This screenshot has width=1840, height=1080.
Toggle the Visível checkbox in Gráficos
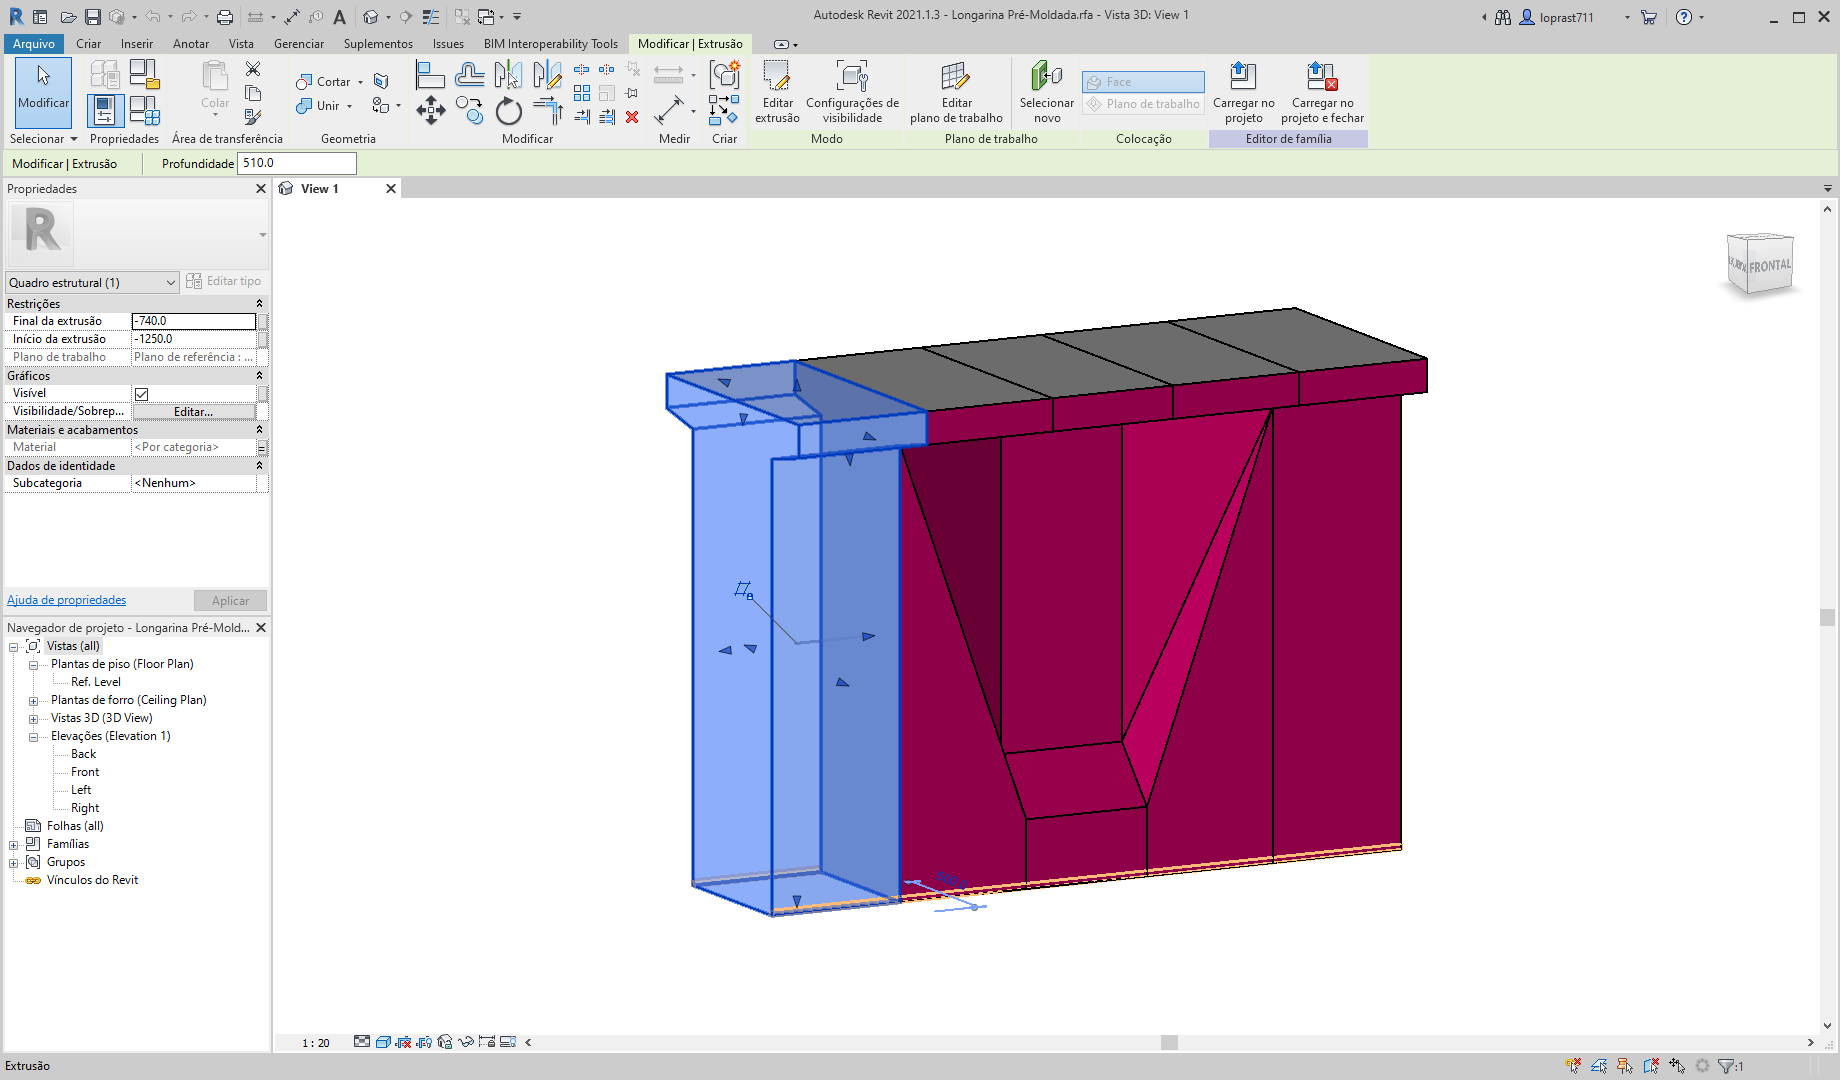point(141,392)
